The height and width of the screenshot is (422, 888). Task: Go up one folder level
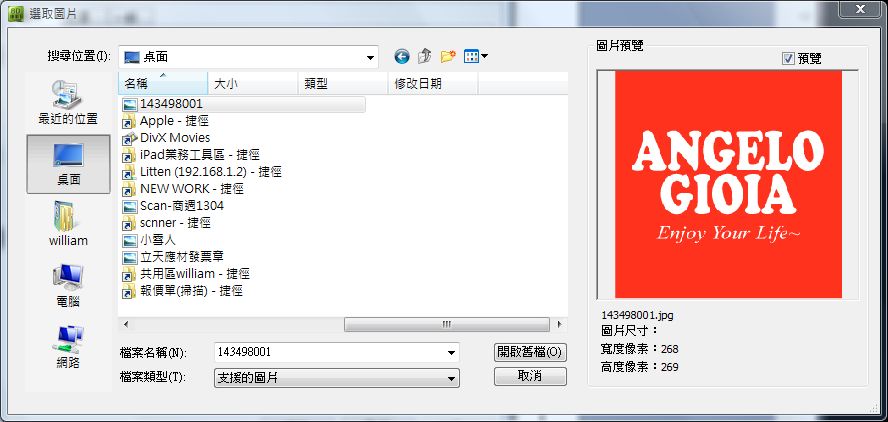(x=425, y=56)
